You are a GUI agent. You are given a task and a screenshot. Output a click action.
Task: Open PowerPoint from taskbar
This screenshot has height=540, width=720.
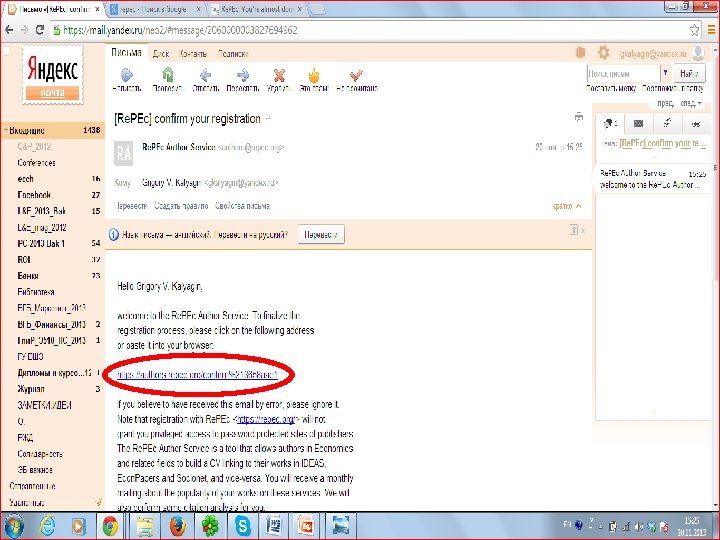[306, 526]
